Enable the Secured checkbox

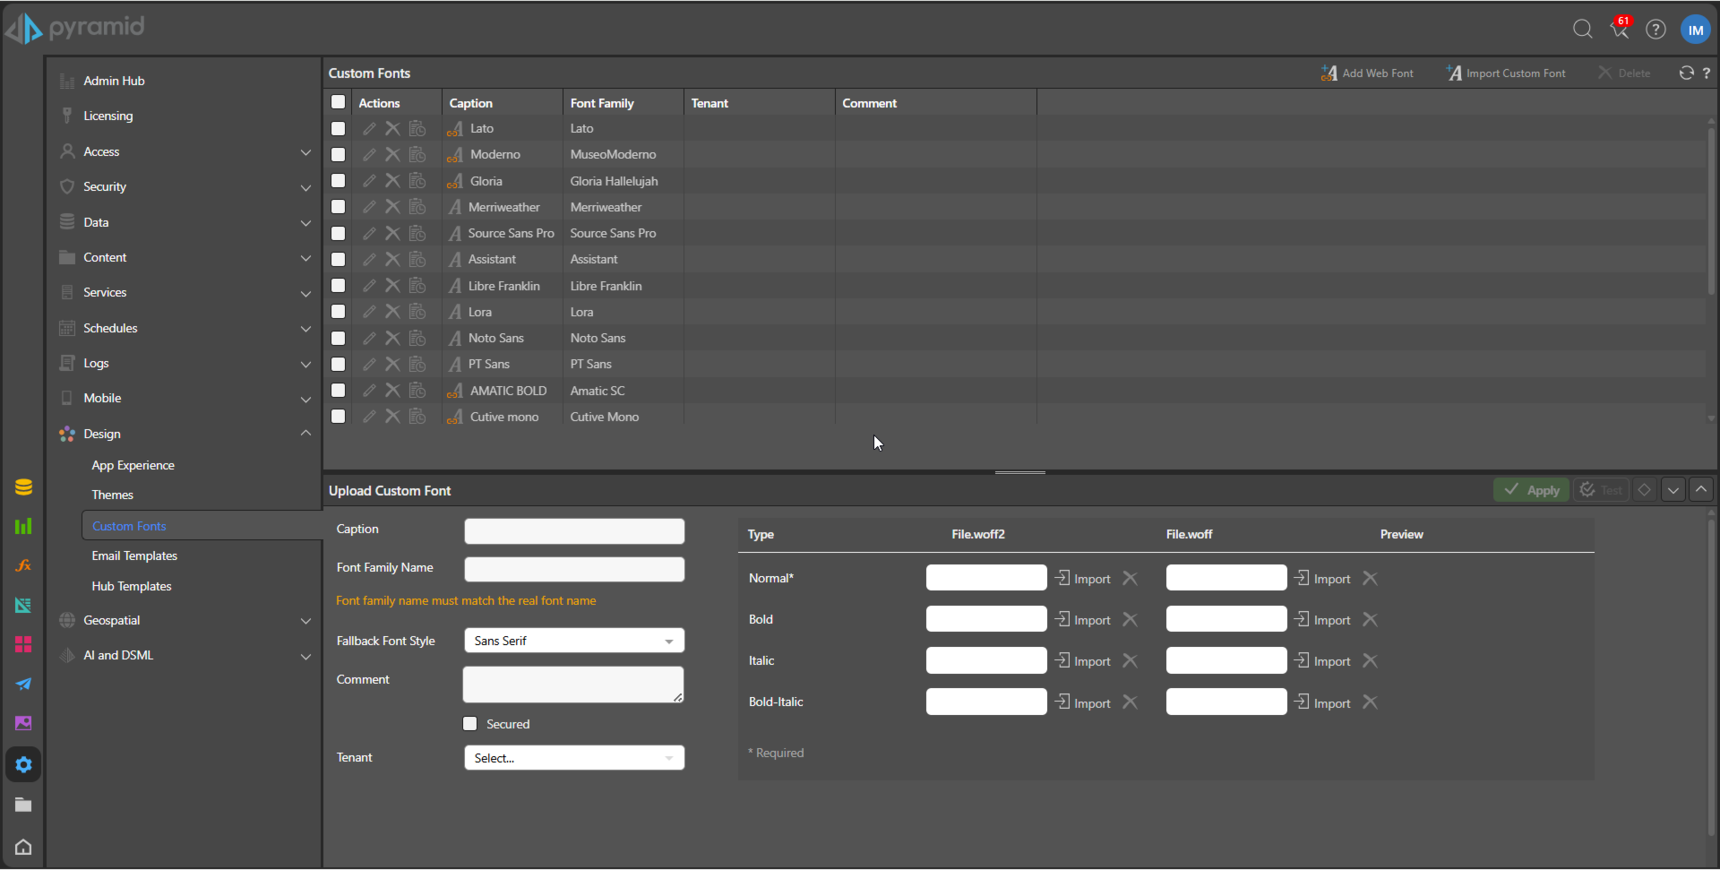[470, 724]
